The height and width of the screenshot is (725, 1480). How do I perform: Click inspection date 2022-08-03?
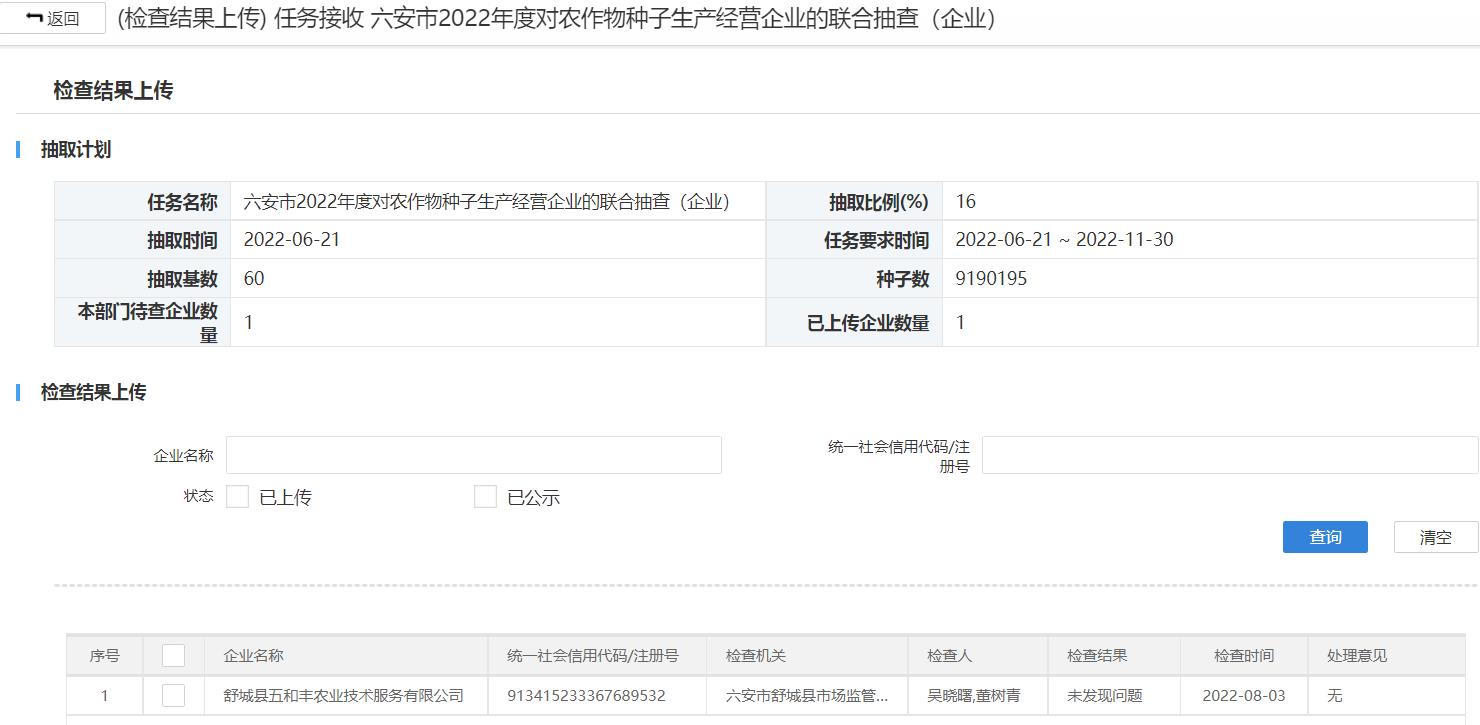point(1244,696)
